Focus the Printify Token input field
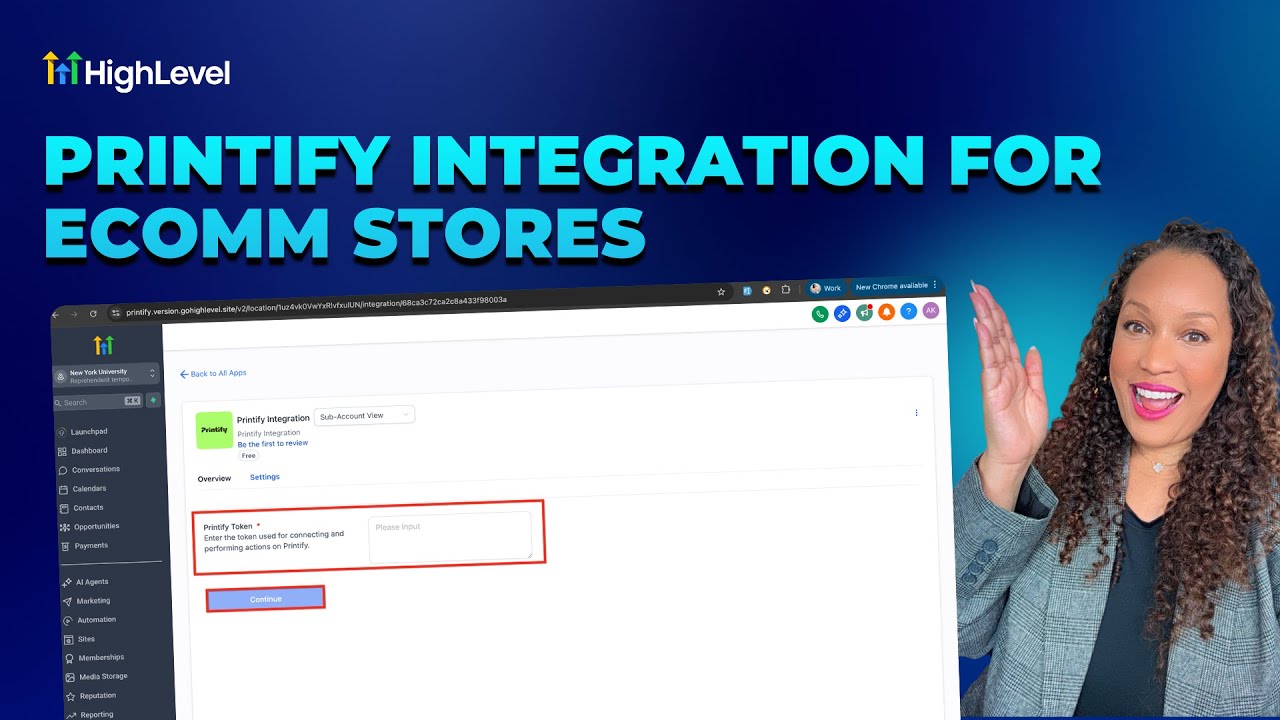The height and width of the screenshot is (720, 1280). pos(450,537)
